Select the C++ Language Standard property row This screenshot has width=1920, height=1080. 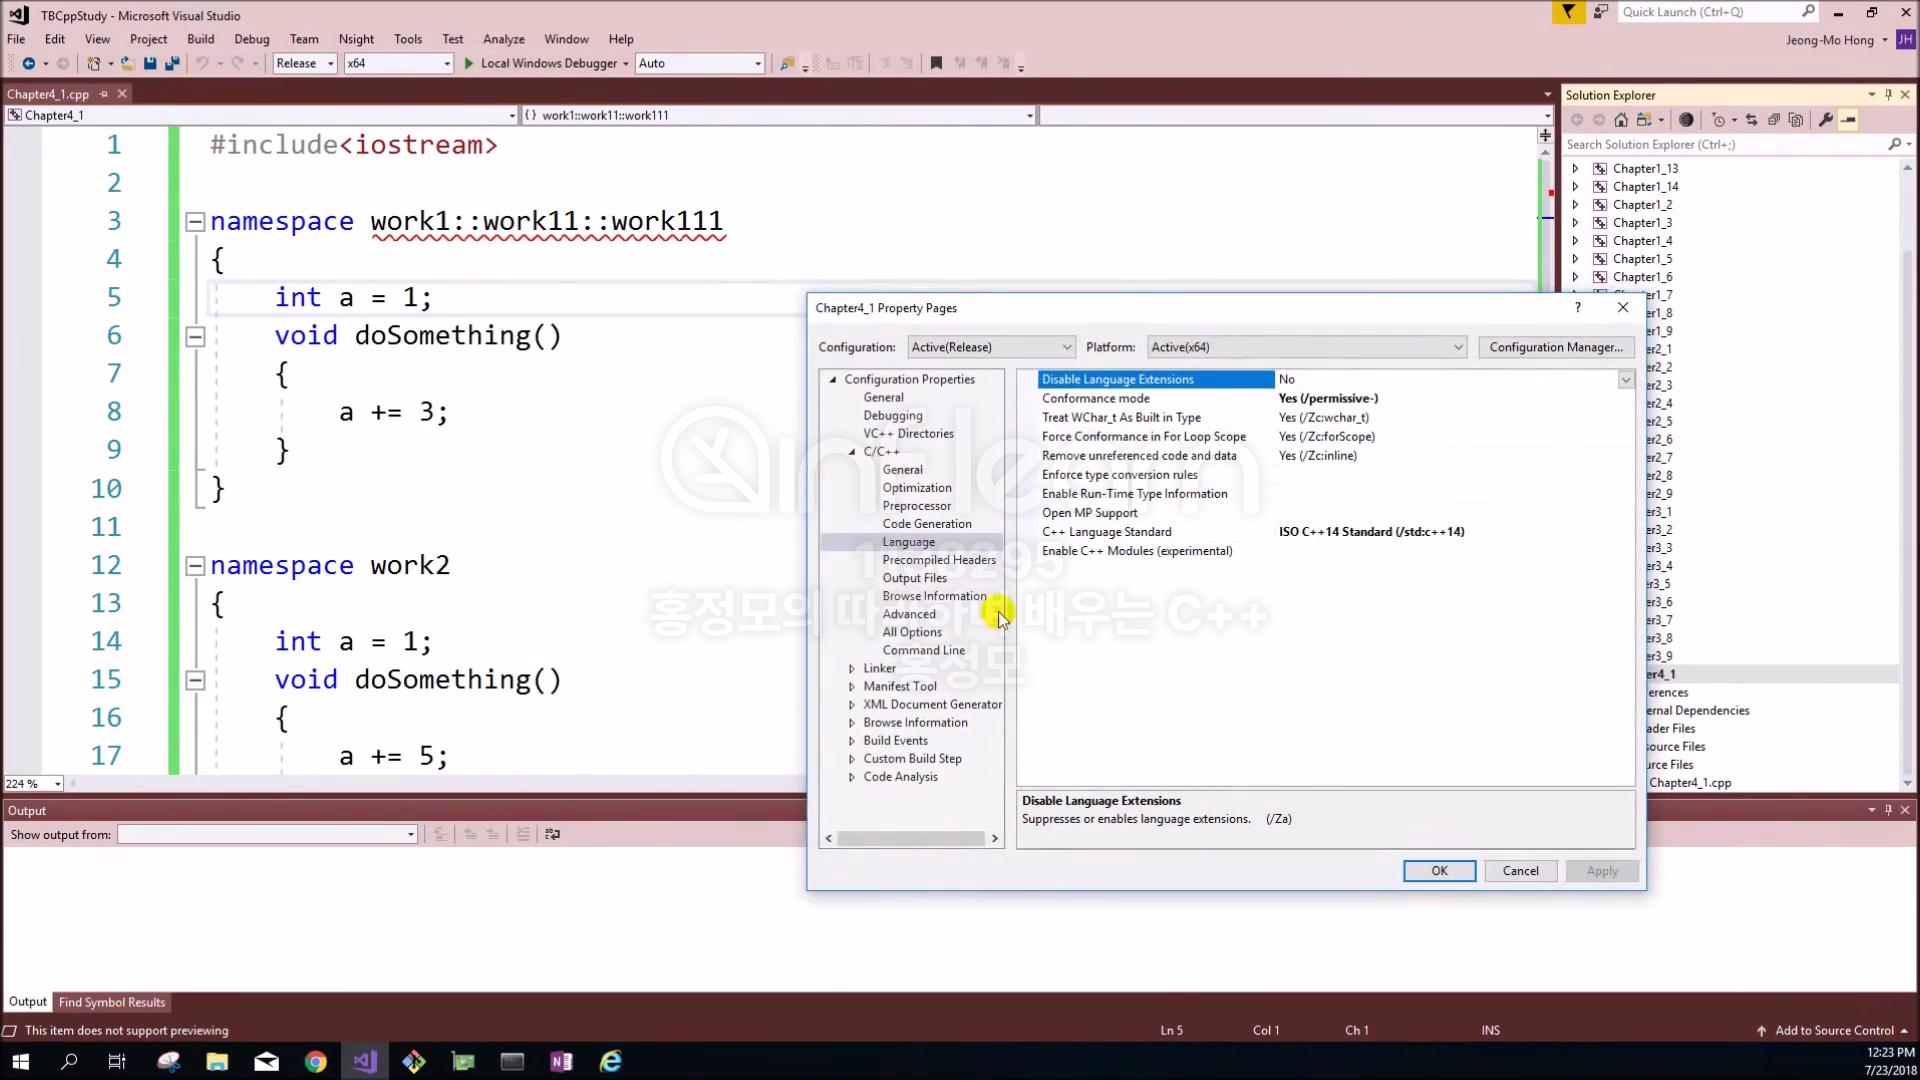(x=1106, y=532)
